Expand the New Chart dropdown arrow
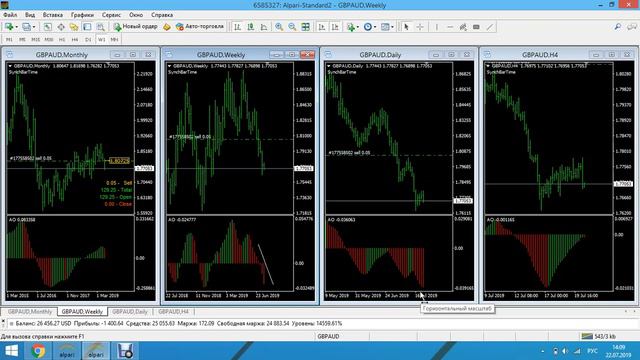 pyautogui.click(x=16, y=27)
